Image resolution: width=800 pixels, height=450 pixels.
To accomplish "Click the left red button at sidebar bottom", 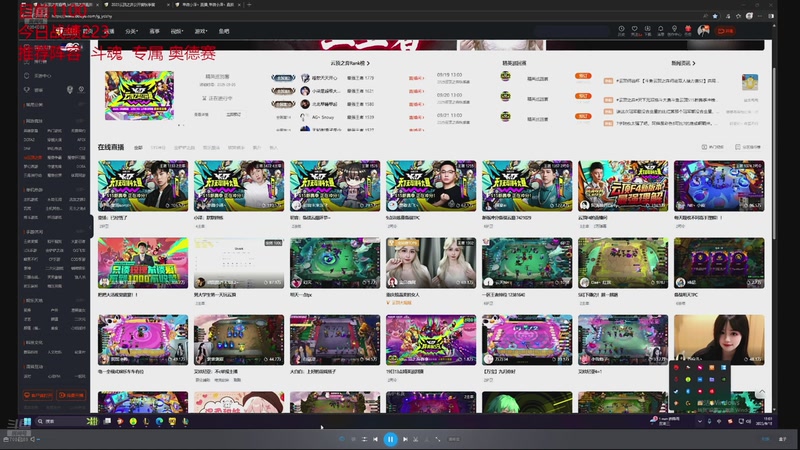I will [x=38, y=395].
